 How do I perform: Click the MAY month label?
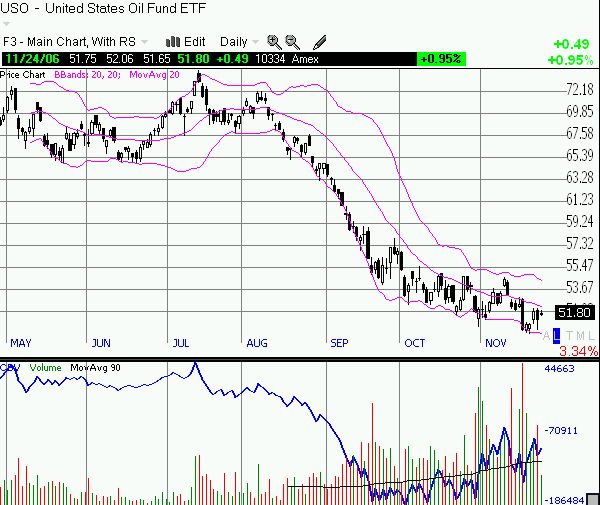click(21, 343)
